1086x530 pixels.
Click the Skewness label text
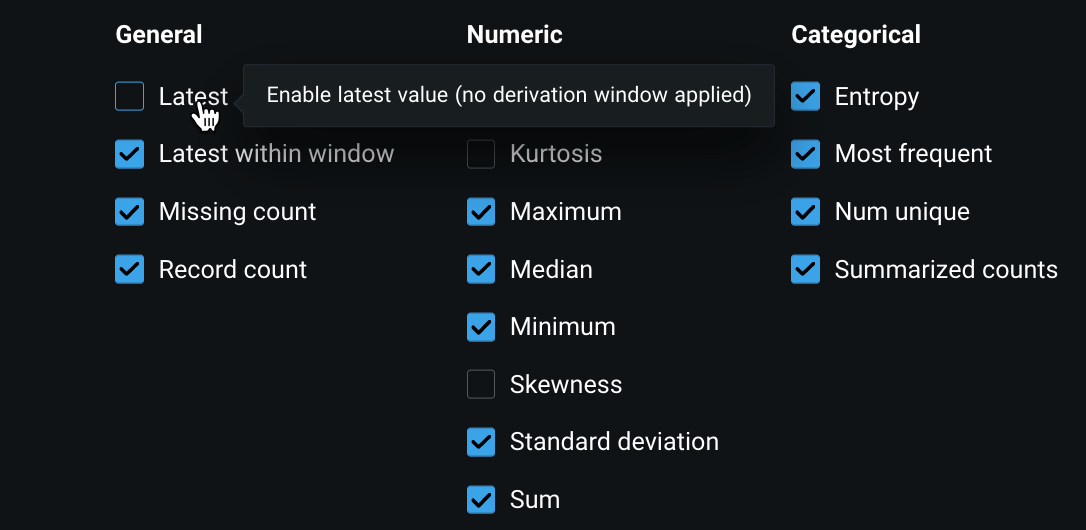[566, 385]
